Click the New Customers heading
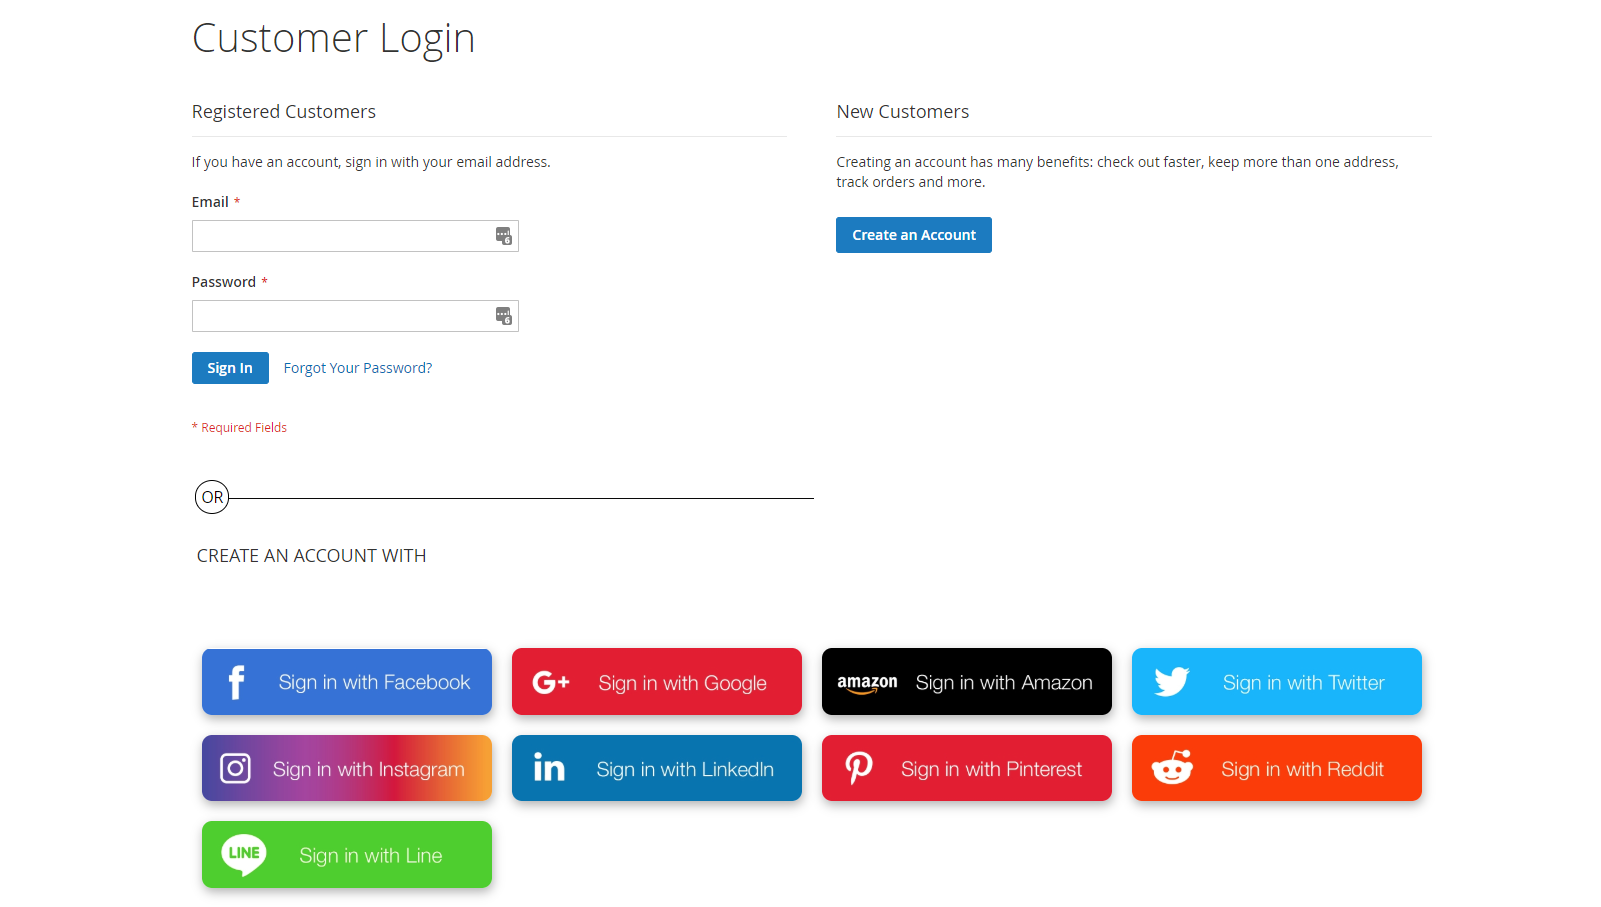 [x=903, y=112]
